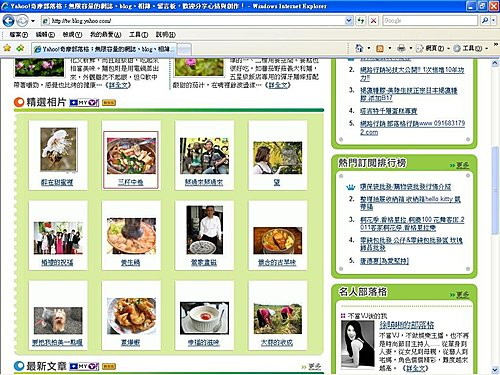Viewport: 500px width, 375px height.
Task: Click the orange RSS Feeds toolbar icon
Action: coord(380,49)
